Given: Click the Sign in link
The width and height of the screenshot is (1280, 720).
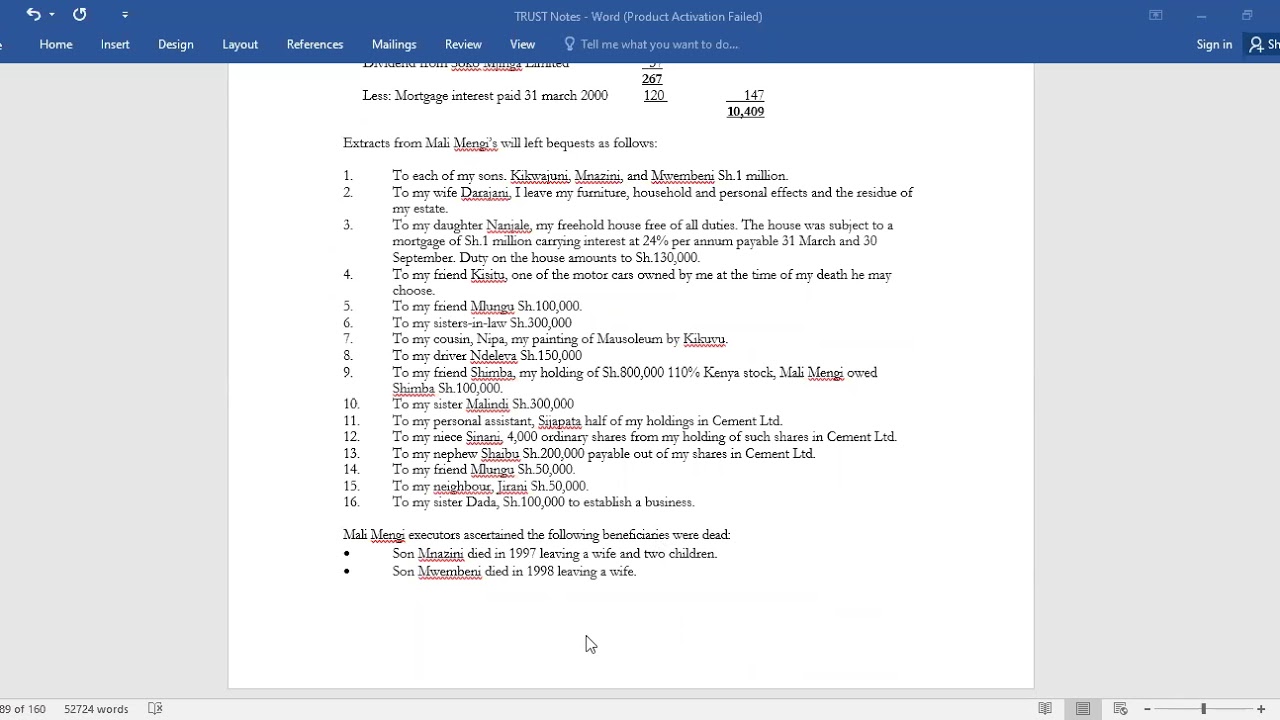Looking at the screenshot, I should 1214,44.
